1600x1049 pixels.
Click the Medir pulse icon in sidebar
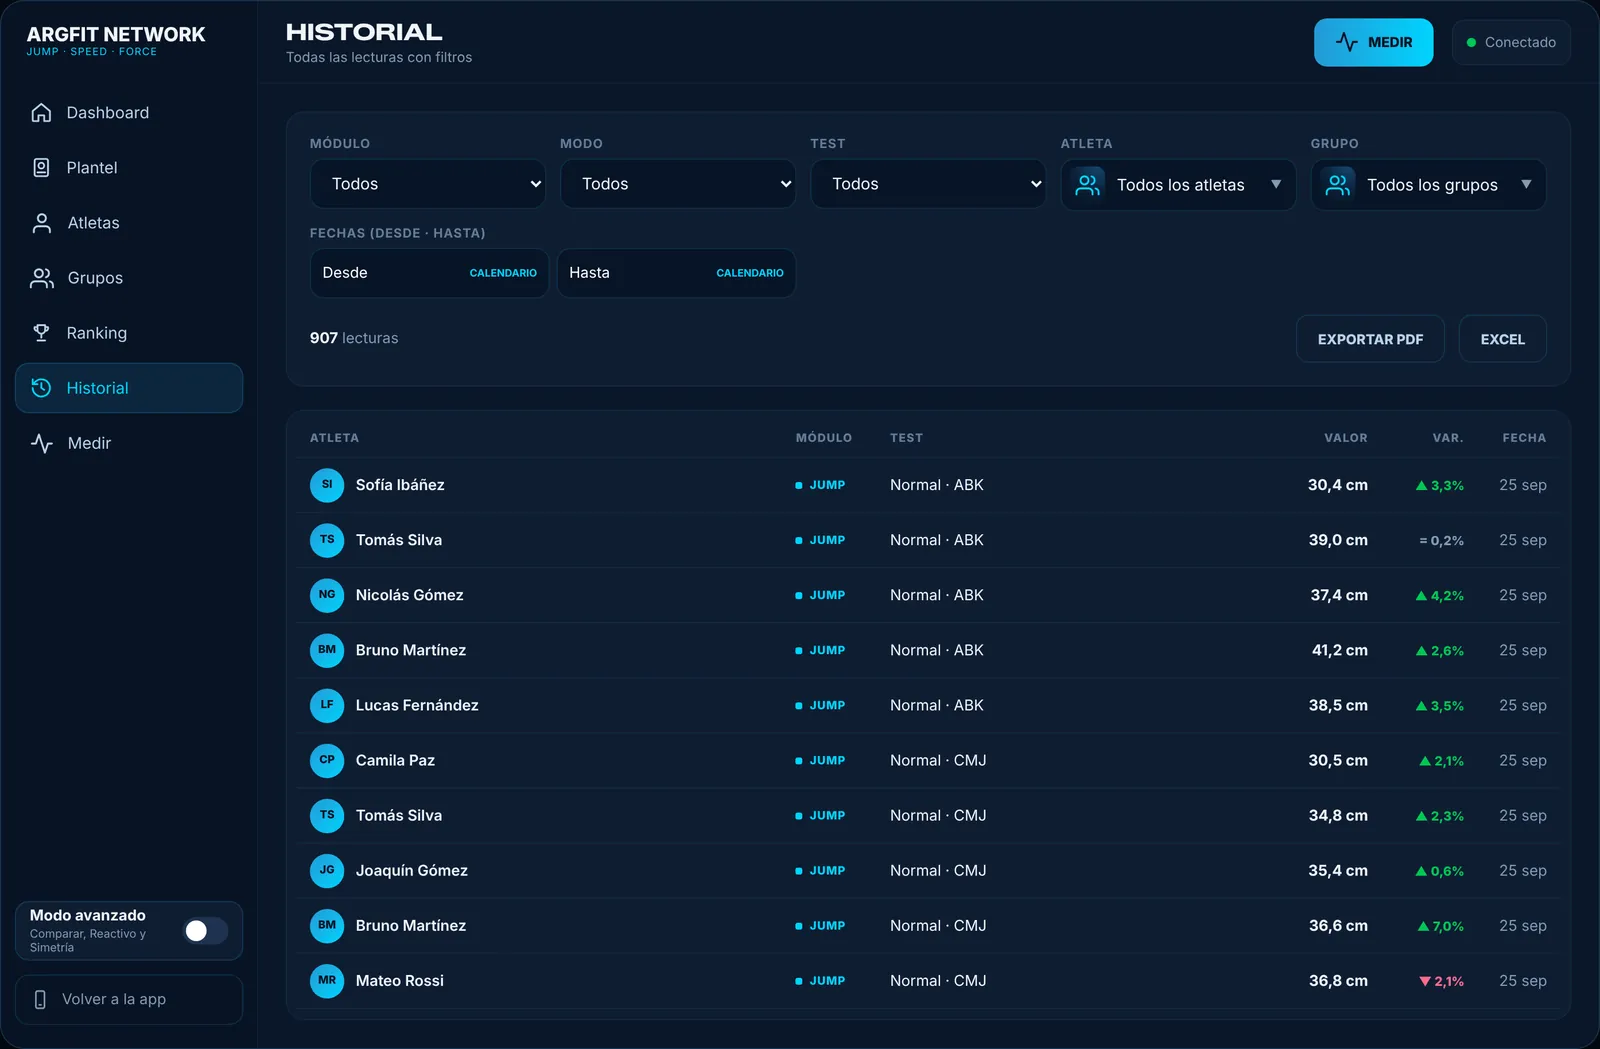point(41,443)
